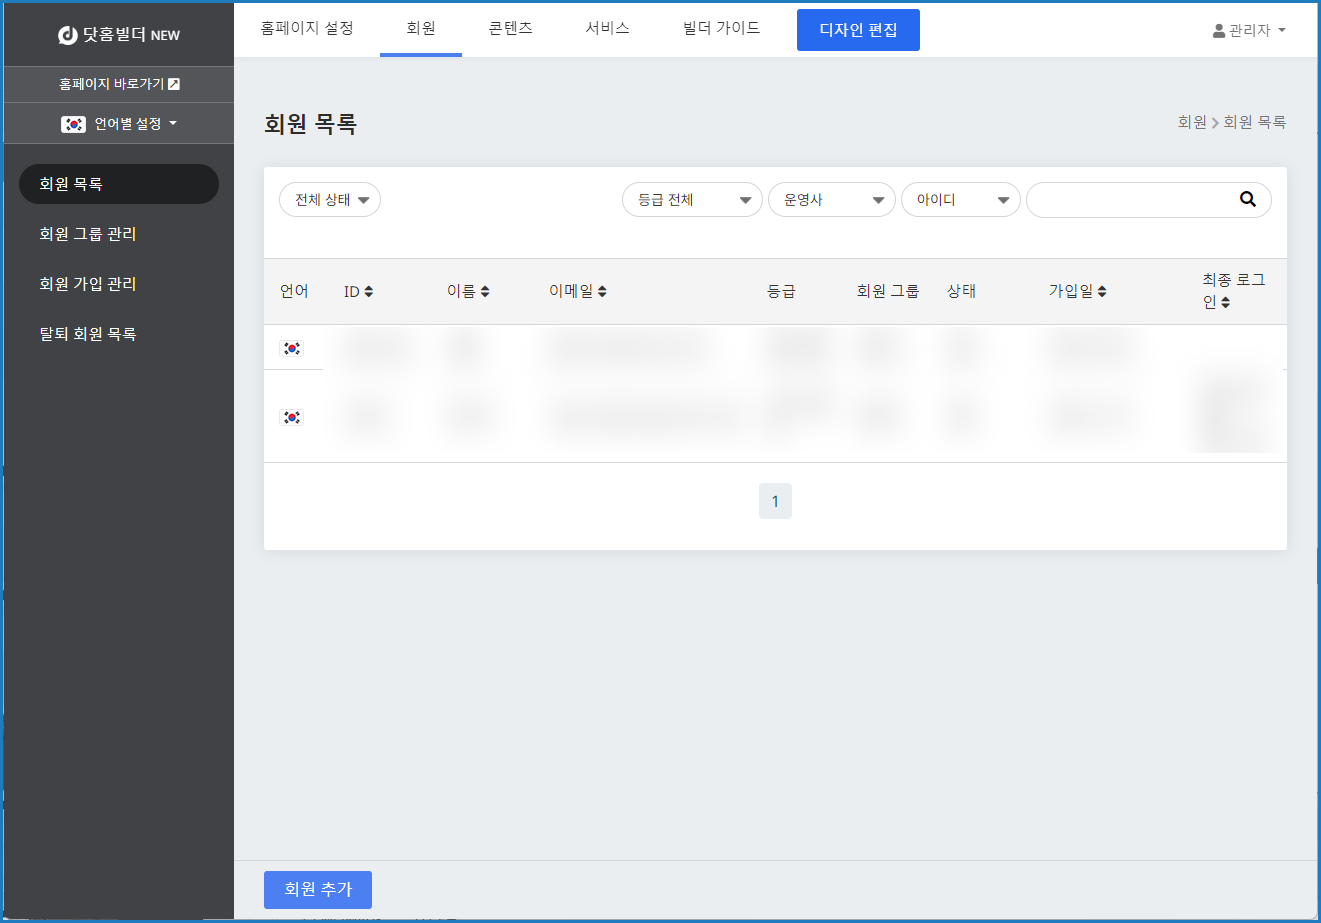Open the 관리자 account menu
The image size is (1321, 923).
(1249, 30)
